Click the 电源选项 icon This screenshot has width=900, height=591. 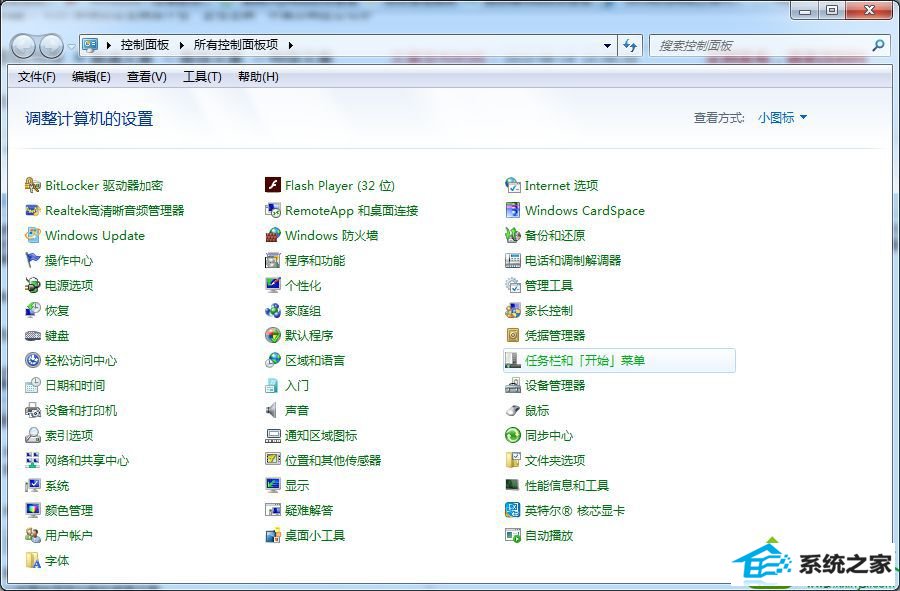33,285
